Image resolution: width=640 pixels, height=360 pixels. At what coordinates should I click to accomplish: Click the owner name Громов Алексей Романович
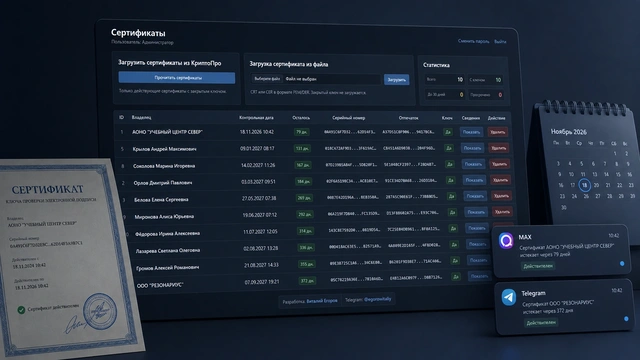coord(168,268)
